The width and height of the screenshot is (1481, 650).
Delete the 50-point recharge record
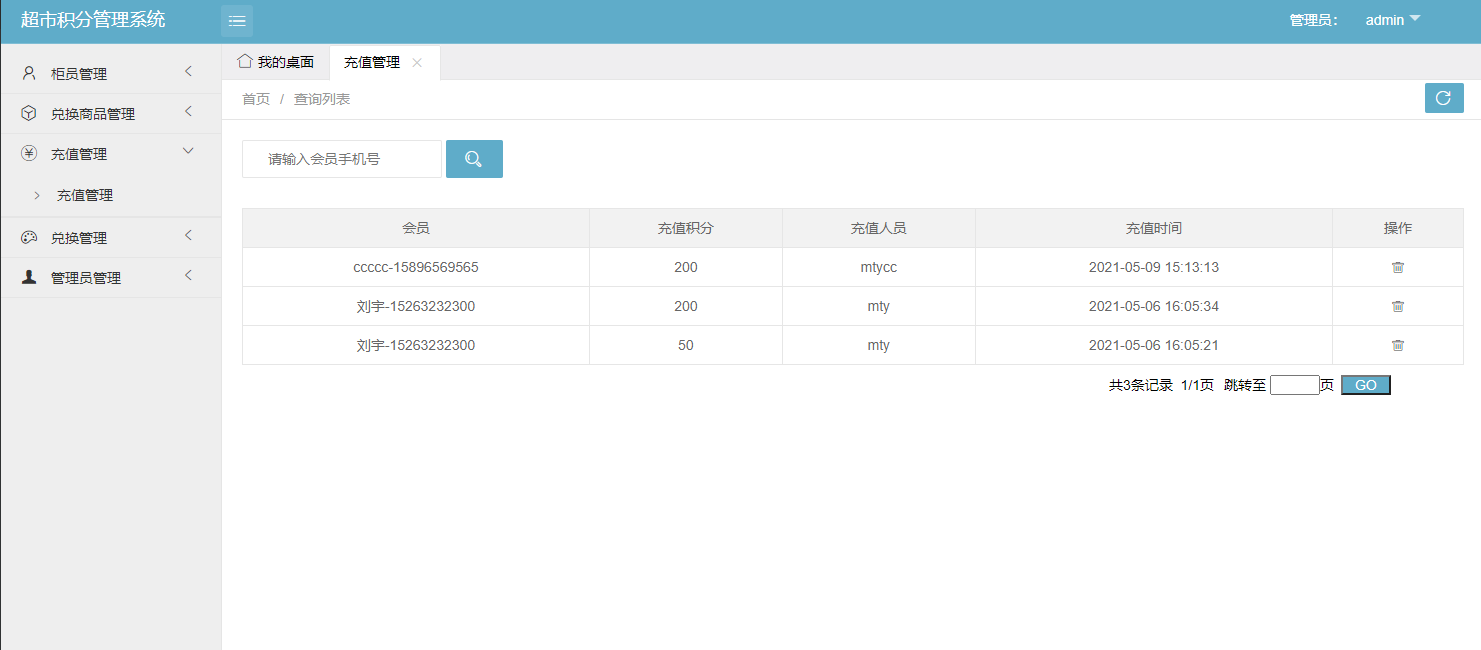pyautogui.click(x=1398, y=345)
